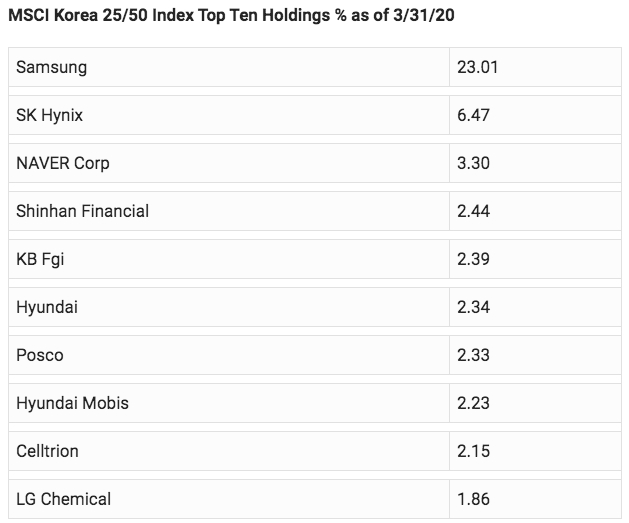Click the 1.86 percentage cell
Viewport: 629px width, 523px height.
473,499
